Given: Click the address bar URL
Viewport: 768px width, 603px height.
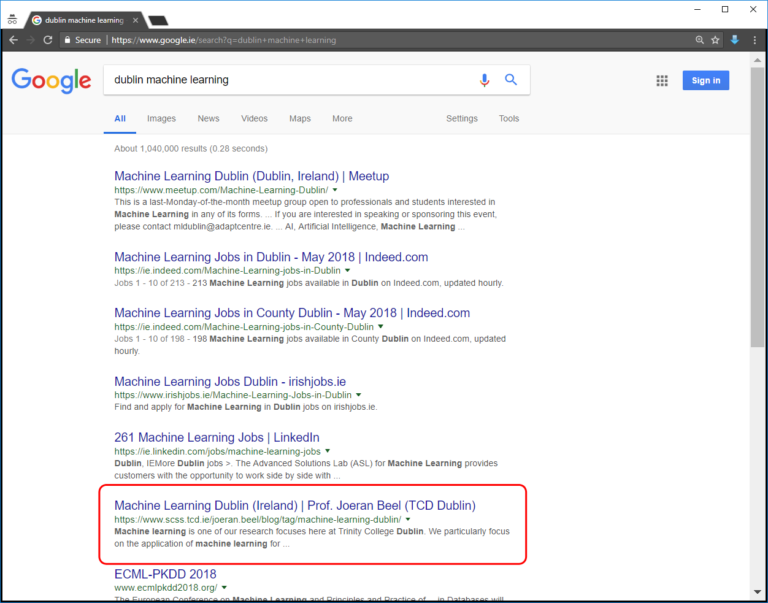Looking at the screenshot, I should [x=224, y=40].
